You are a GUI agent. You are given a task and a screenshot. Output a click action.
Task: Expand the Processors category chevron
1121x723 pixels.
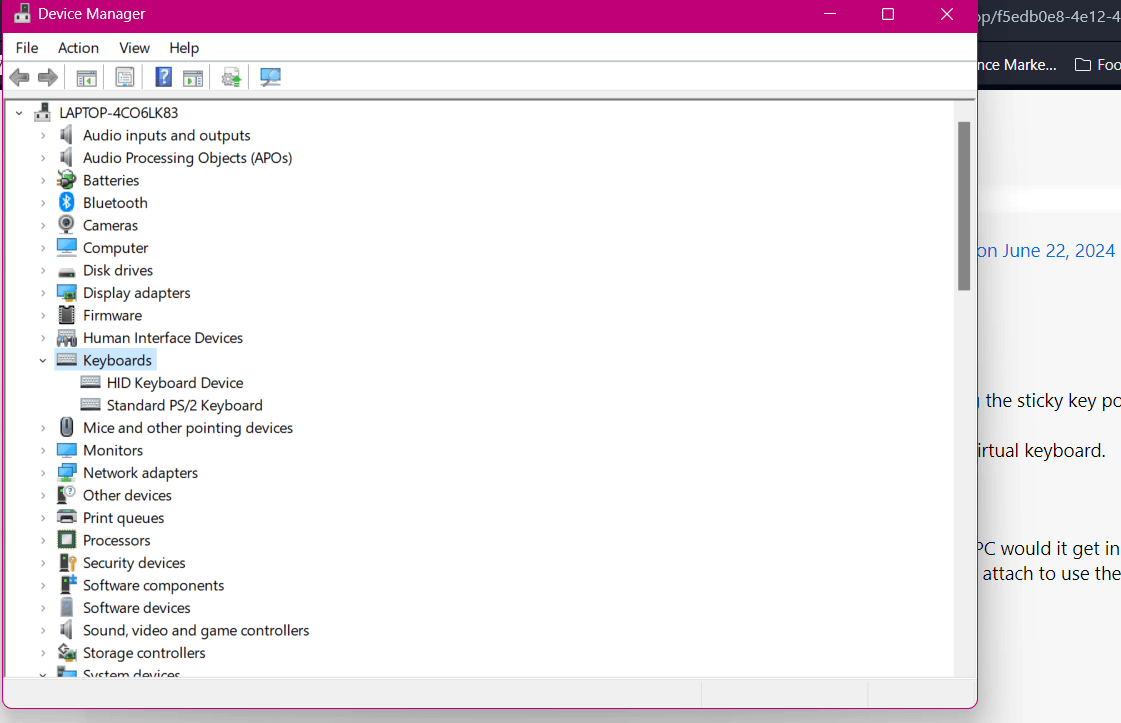point(43,541)
